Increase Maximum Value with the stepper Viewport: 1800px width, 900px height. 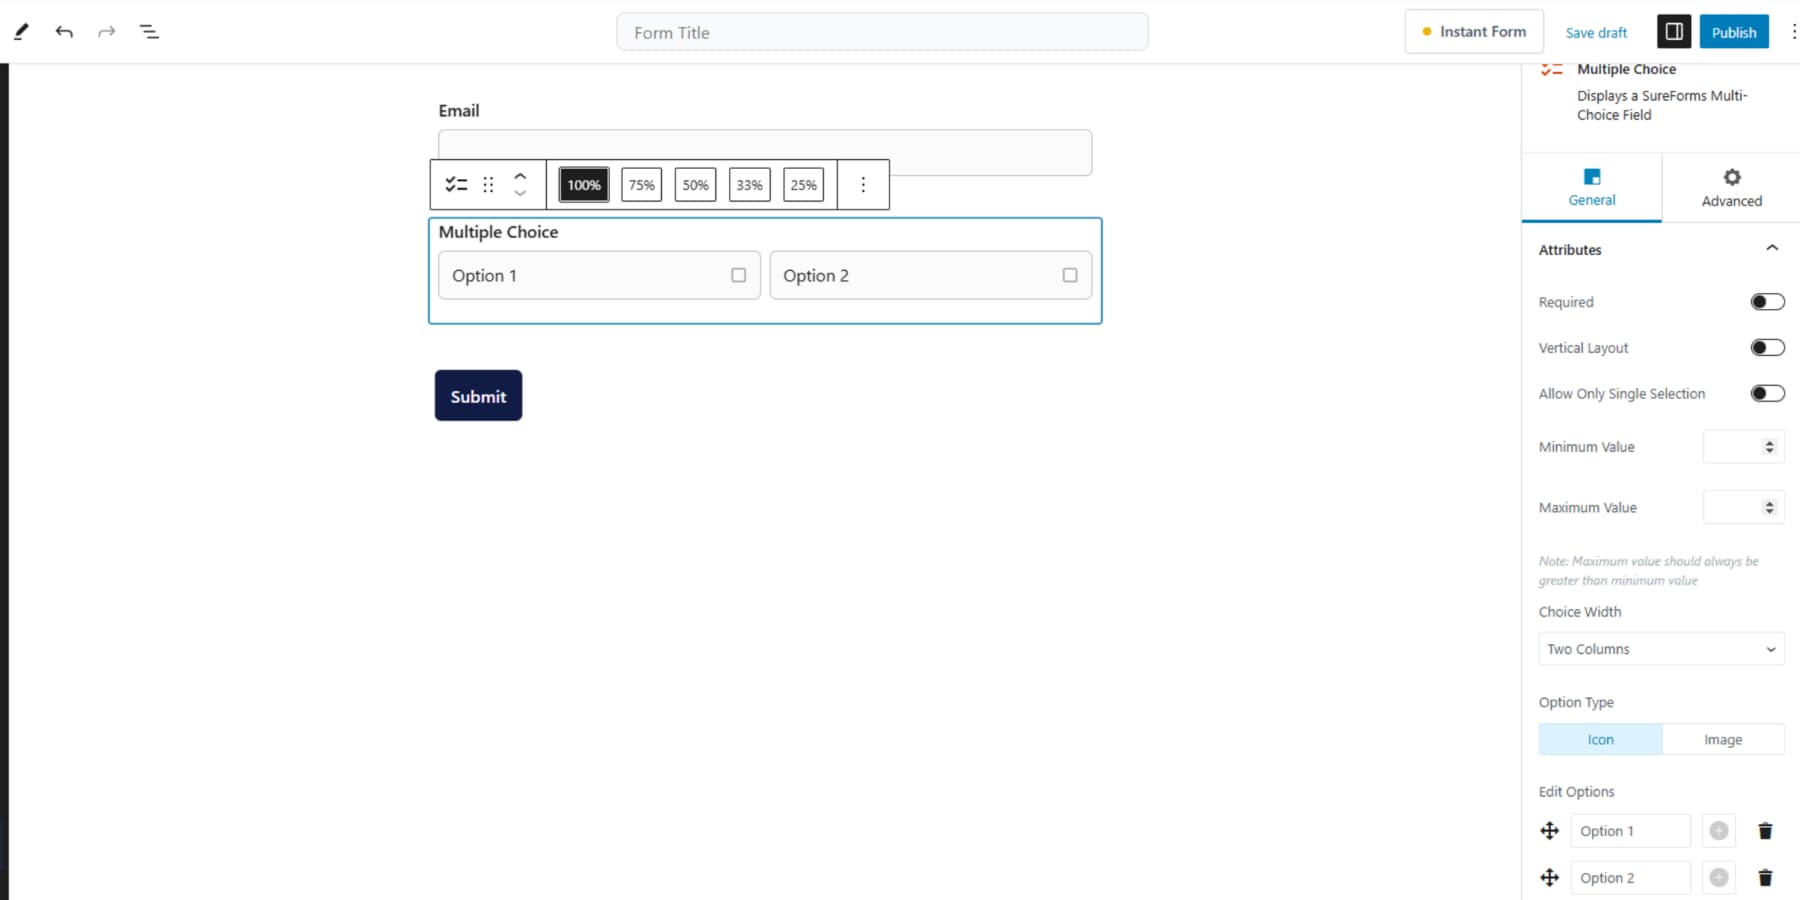(x=1768, y=503)
